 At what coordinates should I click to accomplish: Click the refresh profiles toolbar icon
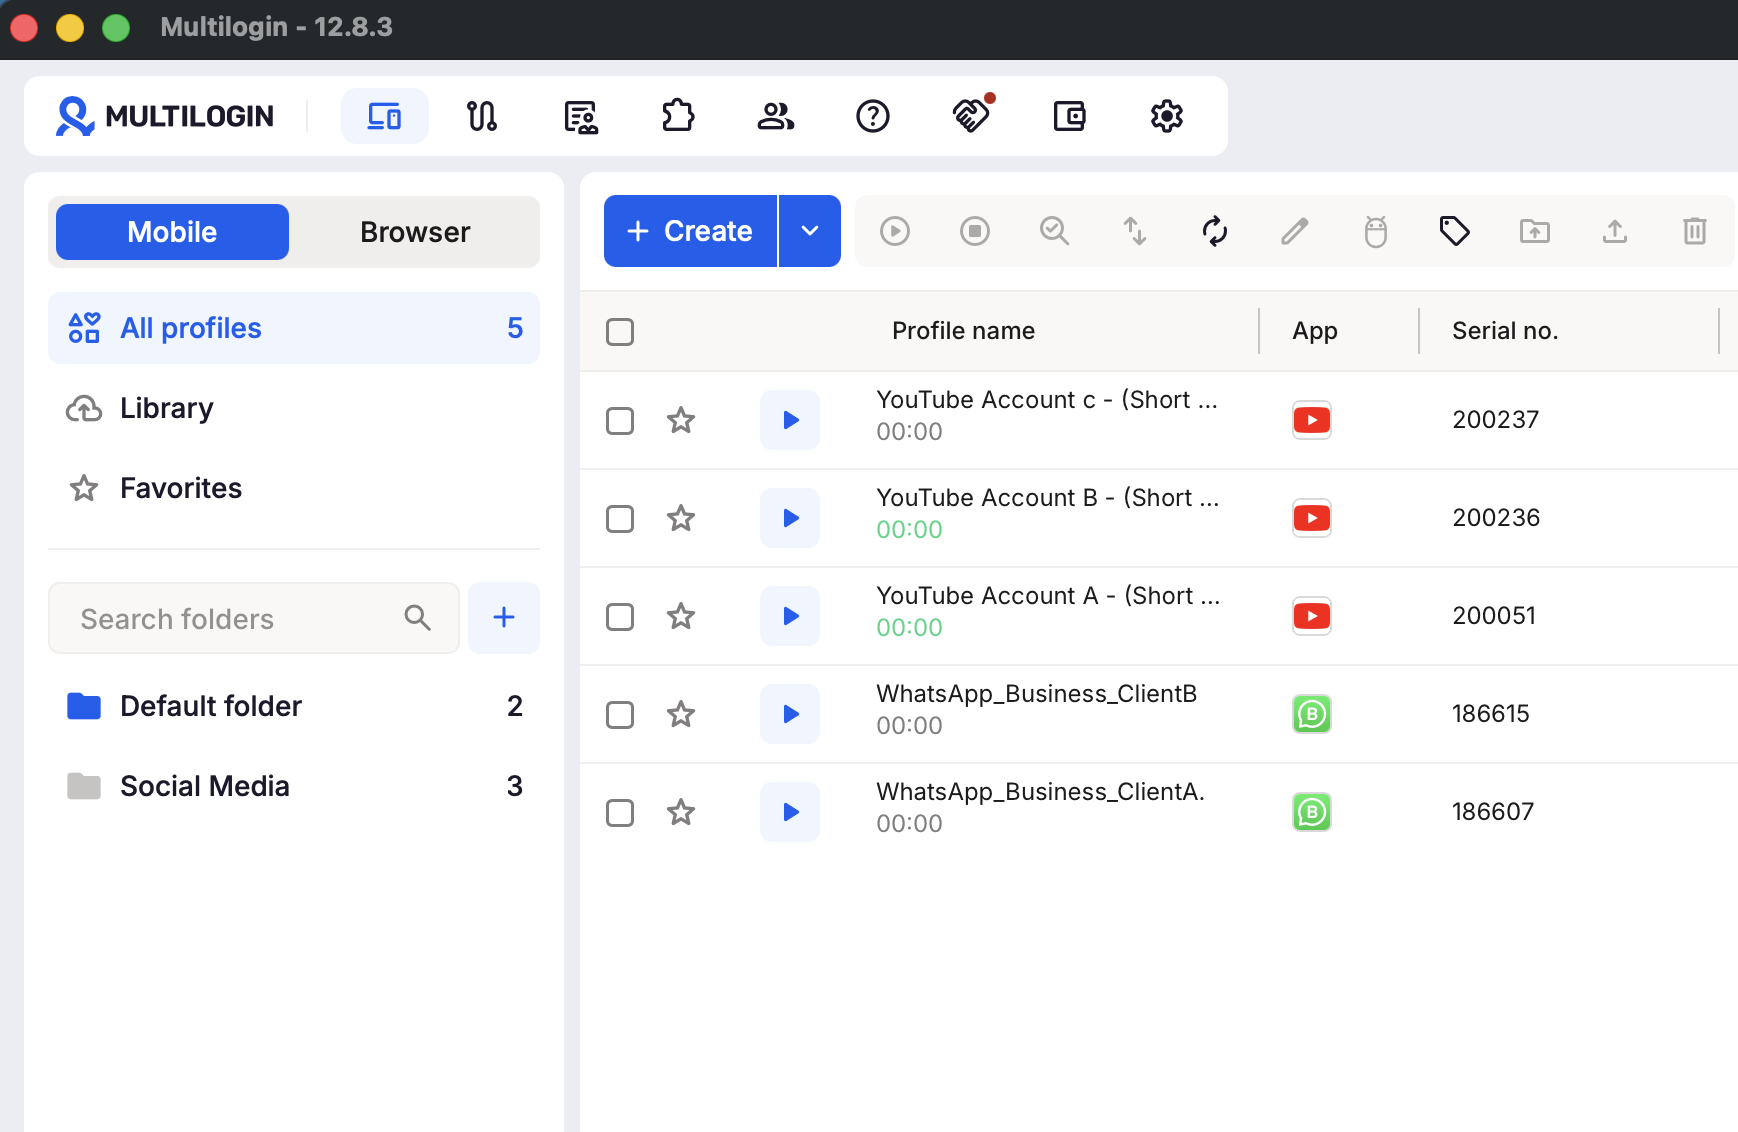coord(1215,231)
